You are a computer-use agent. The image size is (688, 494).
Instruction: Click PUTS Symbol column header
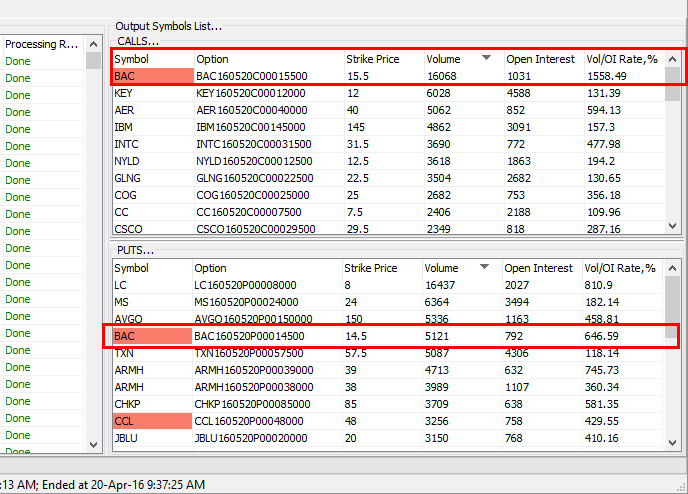[x=152, y=268]
